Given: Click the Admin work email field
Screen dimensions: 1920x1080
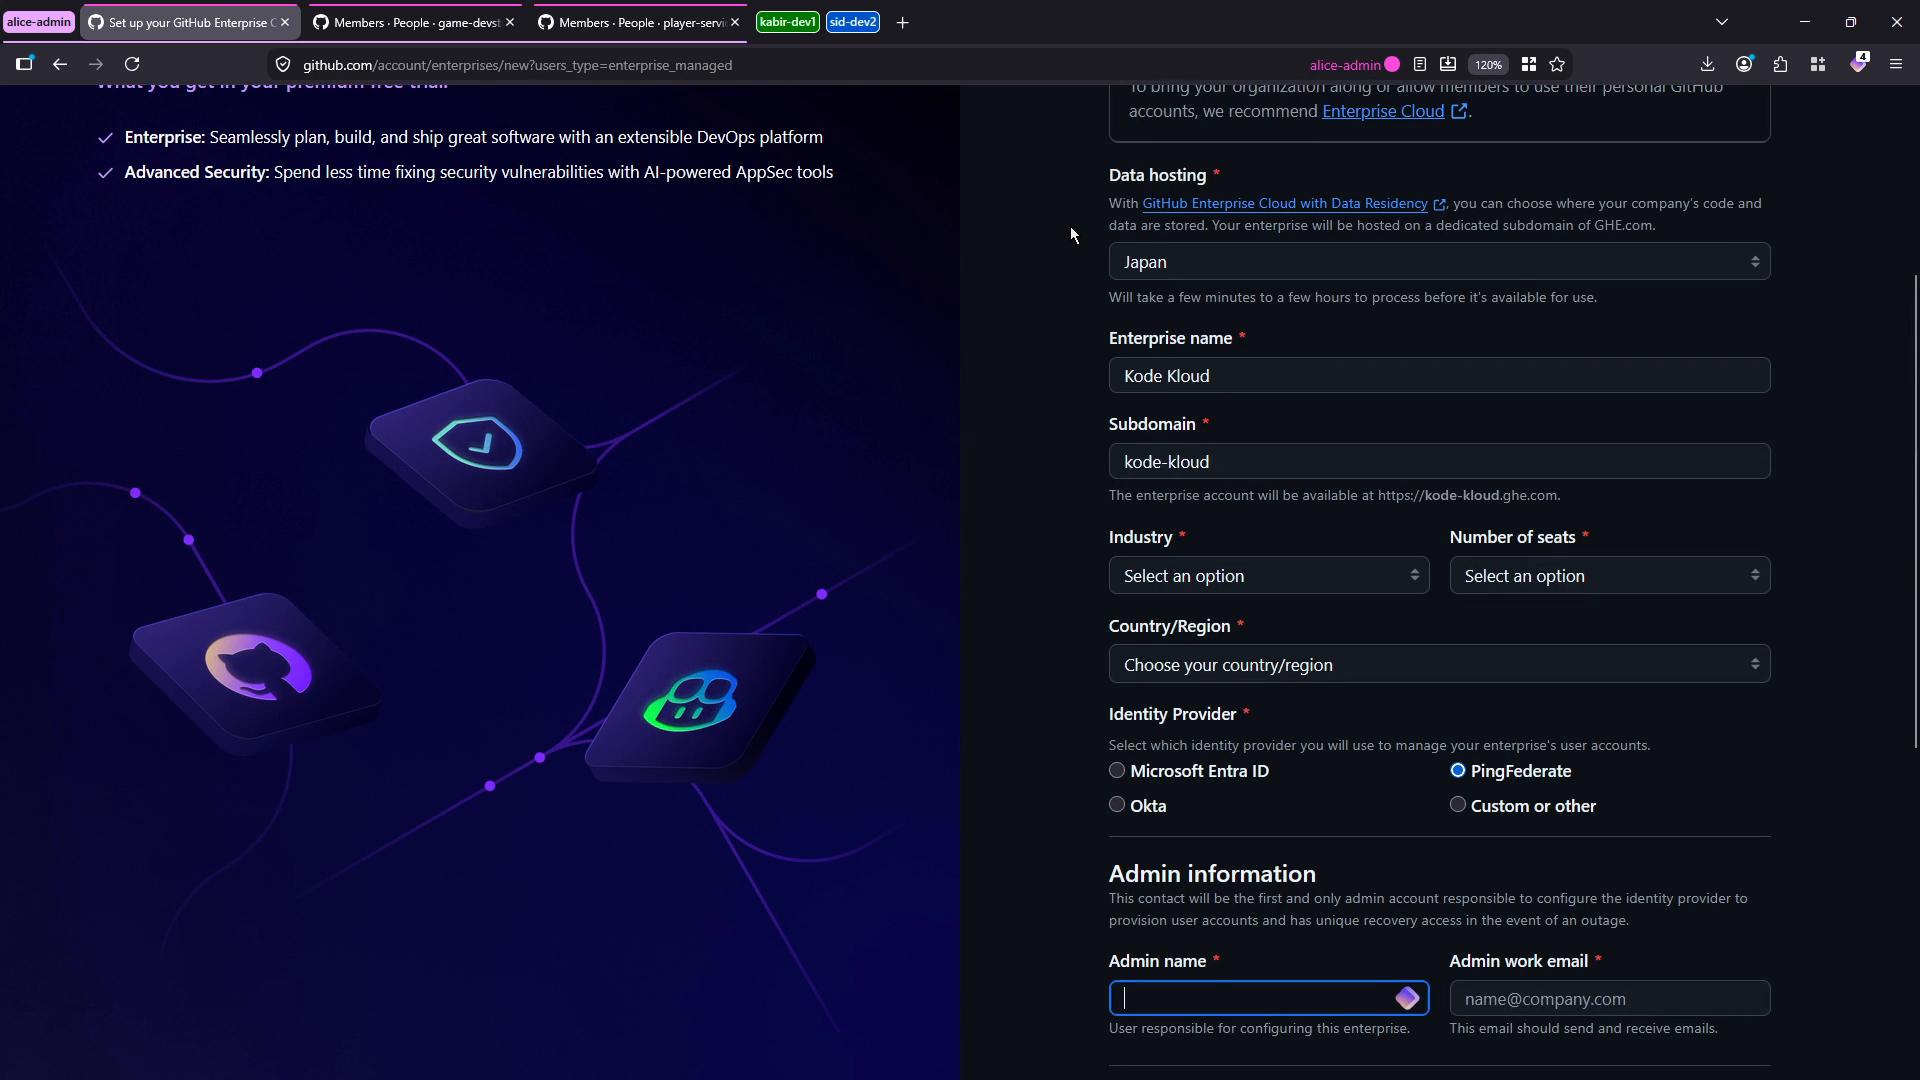Looking at the screenshot, I should [x=1610, y=998].
